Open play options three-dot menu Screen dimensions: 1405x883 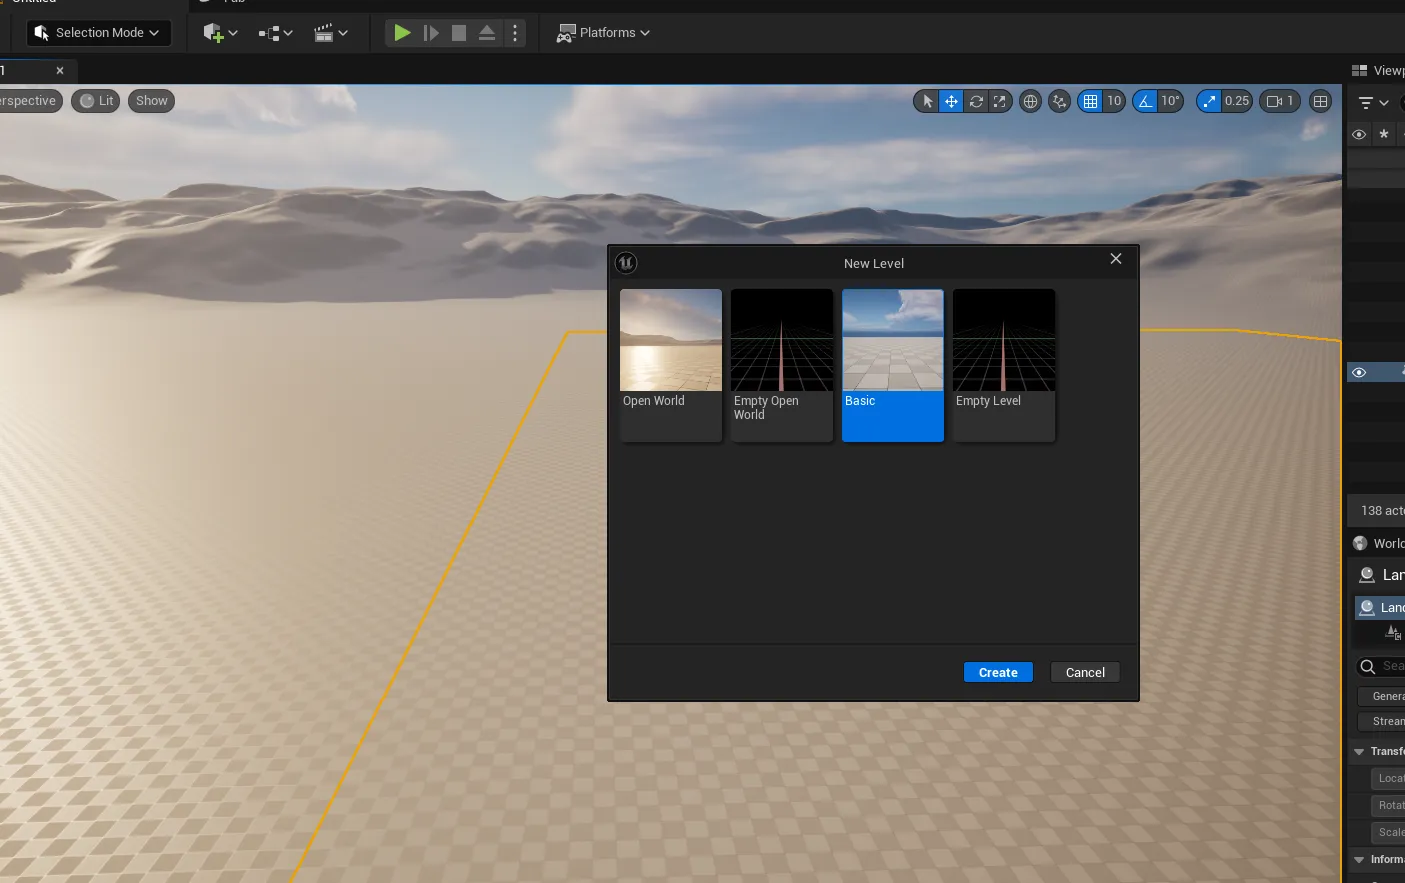coord(515,33)
